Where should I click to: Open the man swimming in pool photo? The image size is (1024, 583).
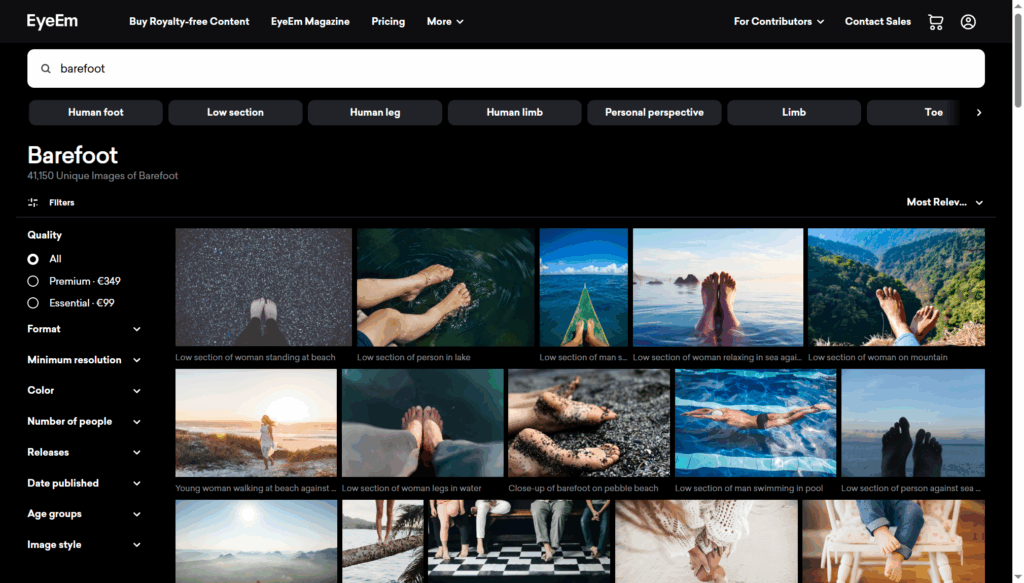(755, 423)
